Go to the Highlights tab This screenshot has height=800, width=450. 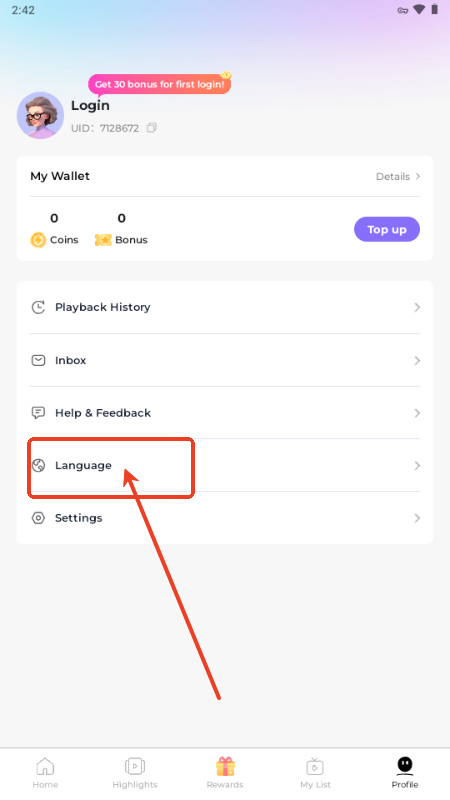click(135, 772)
